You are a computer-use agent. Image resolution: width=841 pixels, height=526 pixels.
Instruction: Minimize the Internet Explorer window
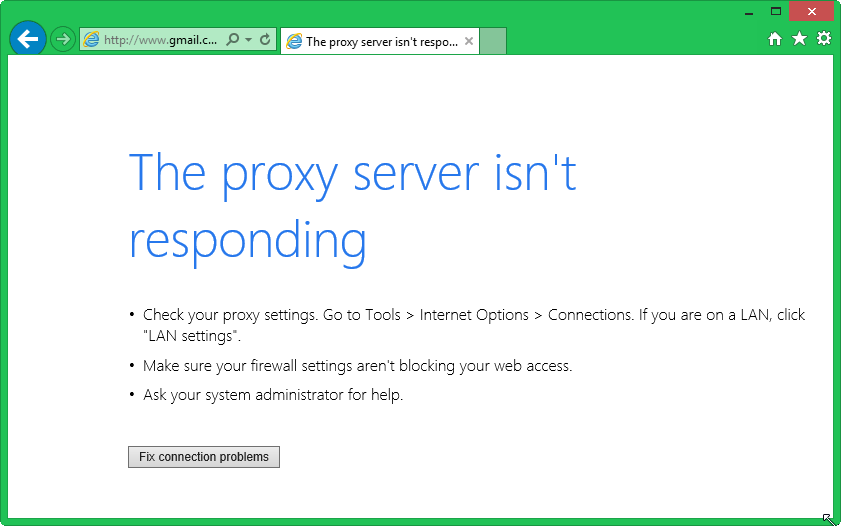(746, 11)
